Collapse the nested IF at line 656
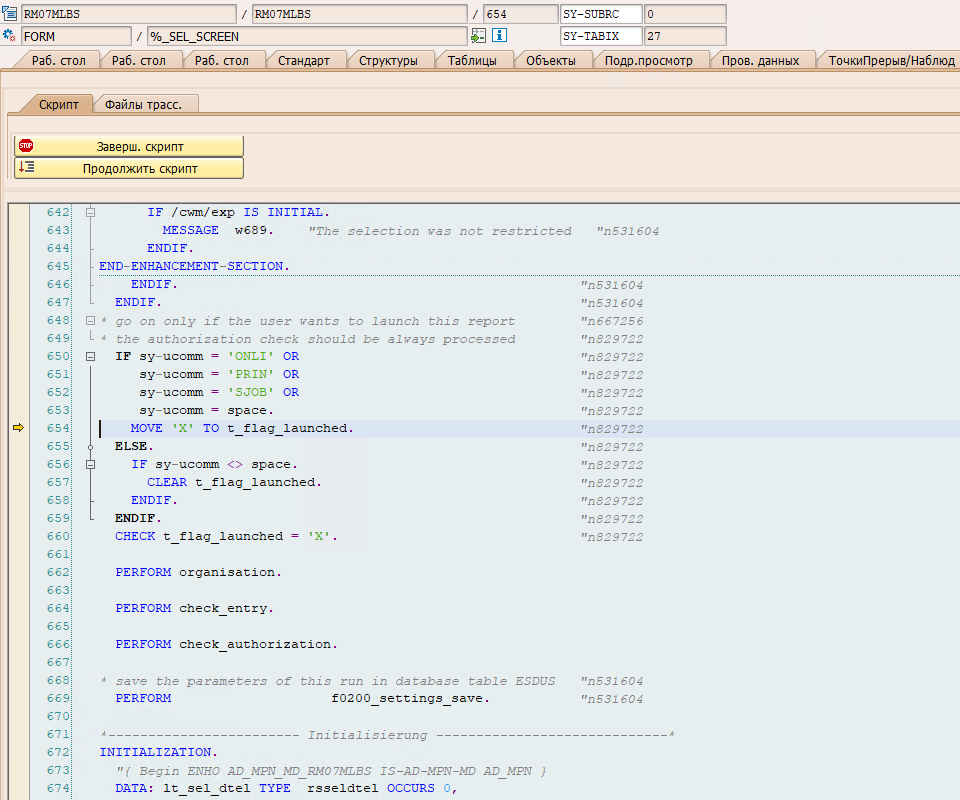This screenshot has height=800, width=960. 91,464
